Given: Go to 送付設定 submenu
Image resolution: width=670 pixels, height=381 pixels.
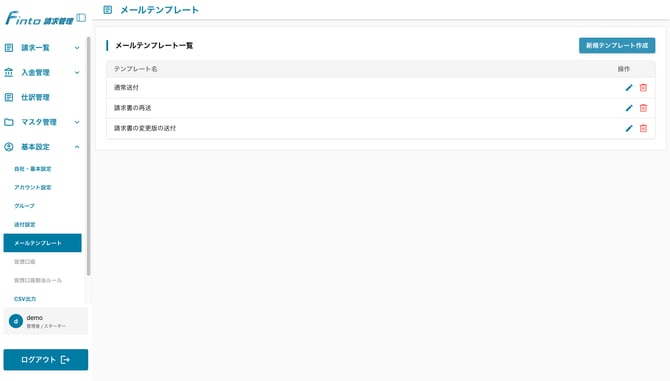Looking at the screenshot, I should click(25, 225).
